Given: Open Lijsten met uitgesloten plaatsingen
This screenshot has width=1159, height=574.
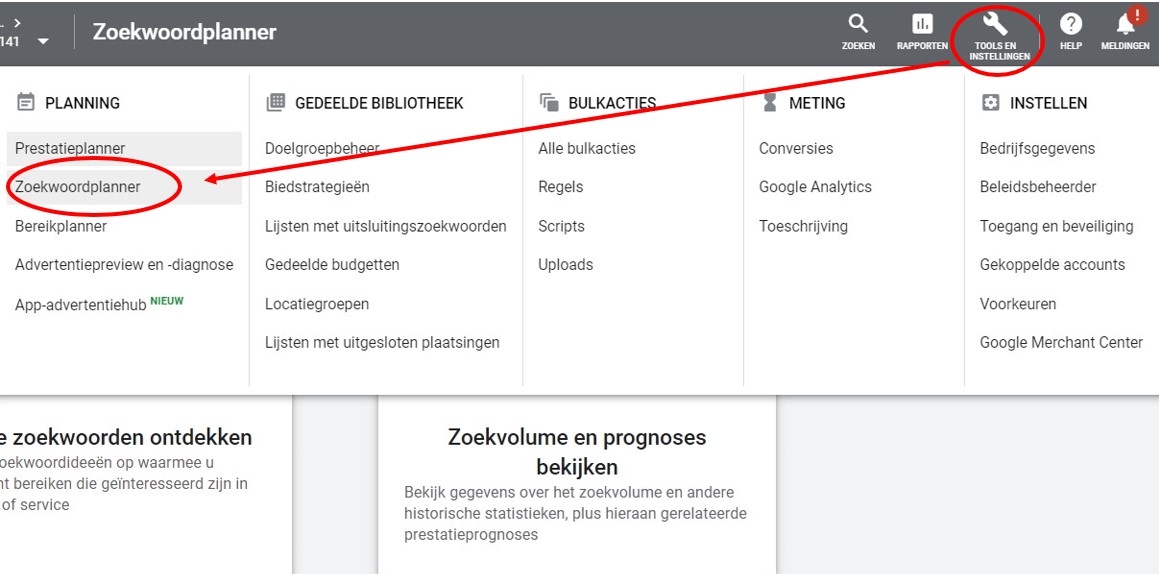Looking at the screenshot, I should coord(382,343).
